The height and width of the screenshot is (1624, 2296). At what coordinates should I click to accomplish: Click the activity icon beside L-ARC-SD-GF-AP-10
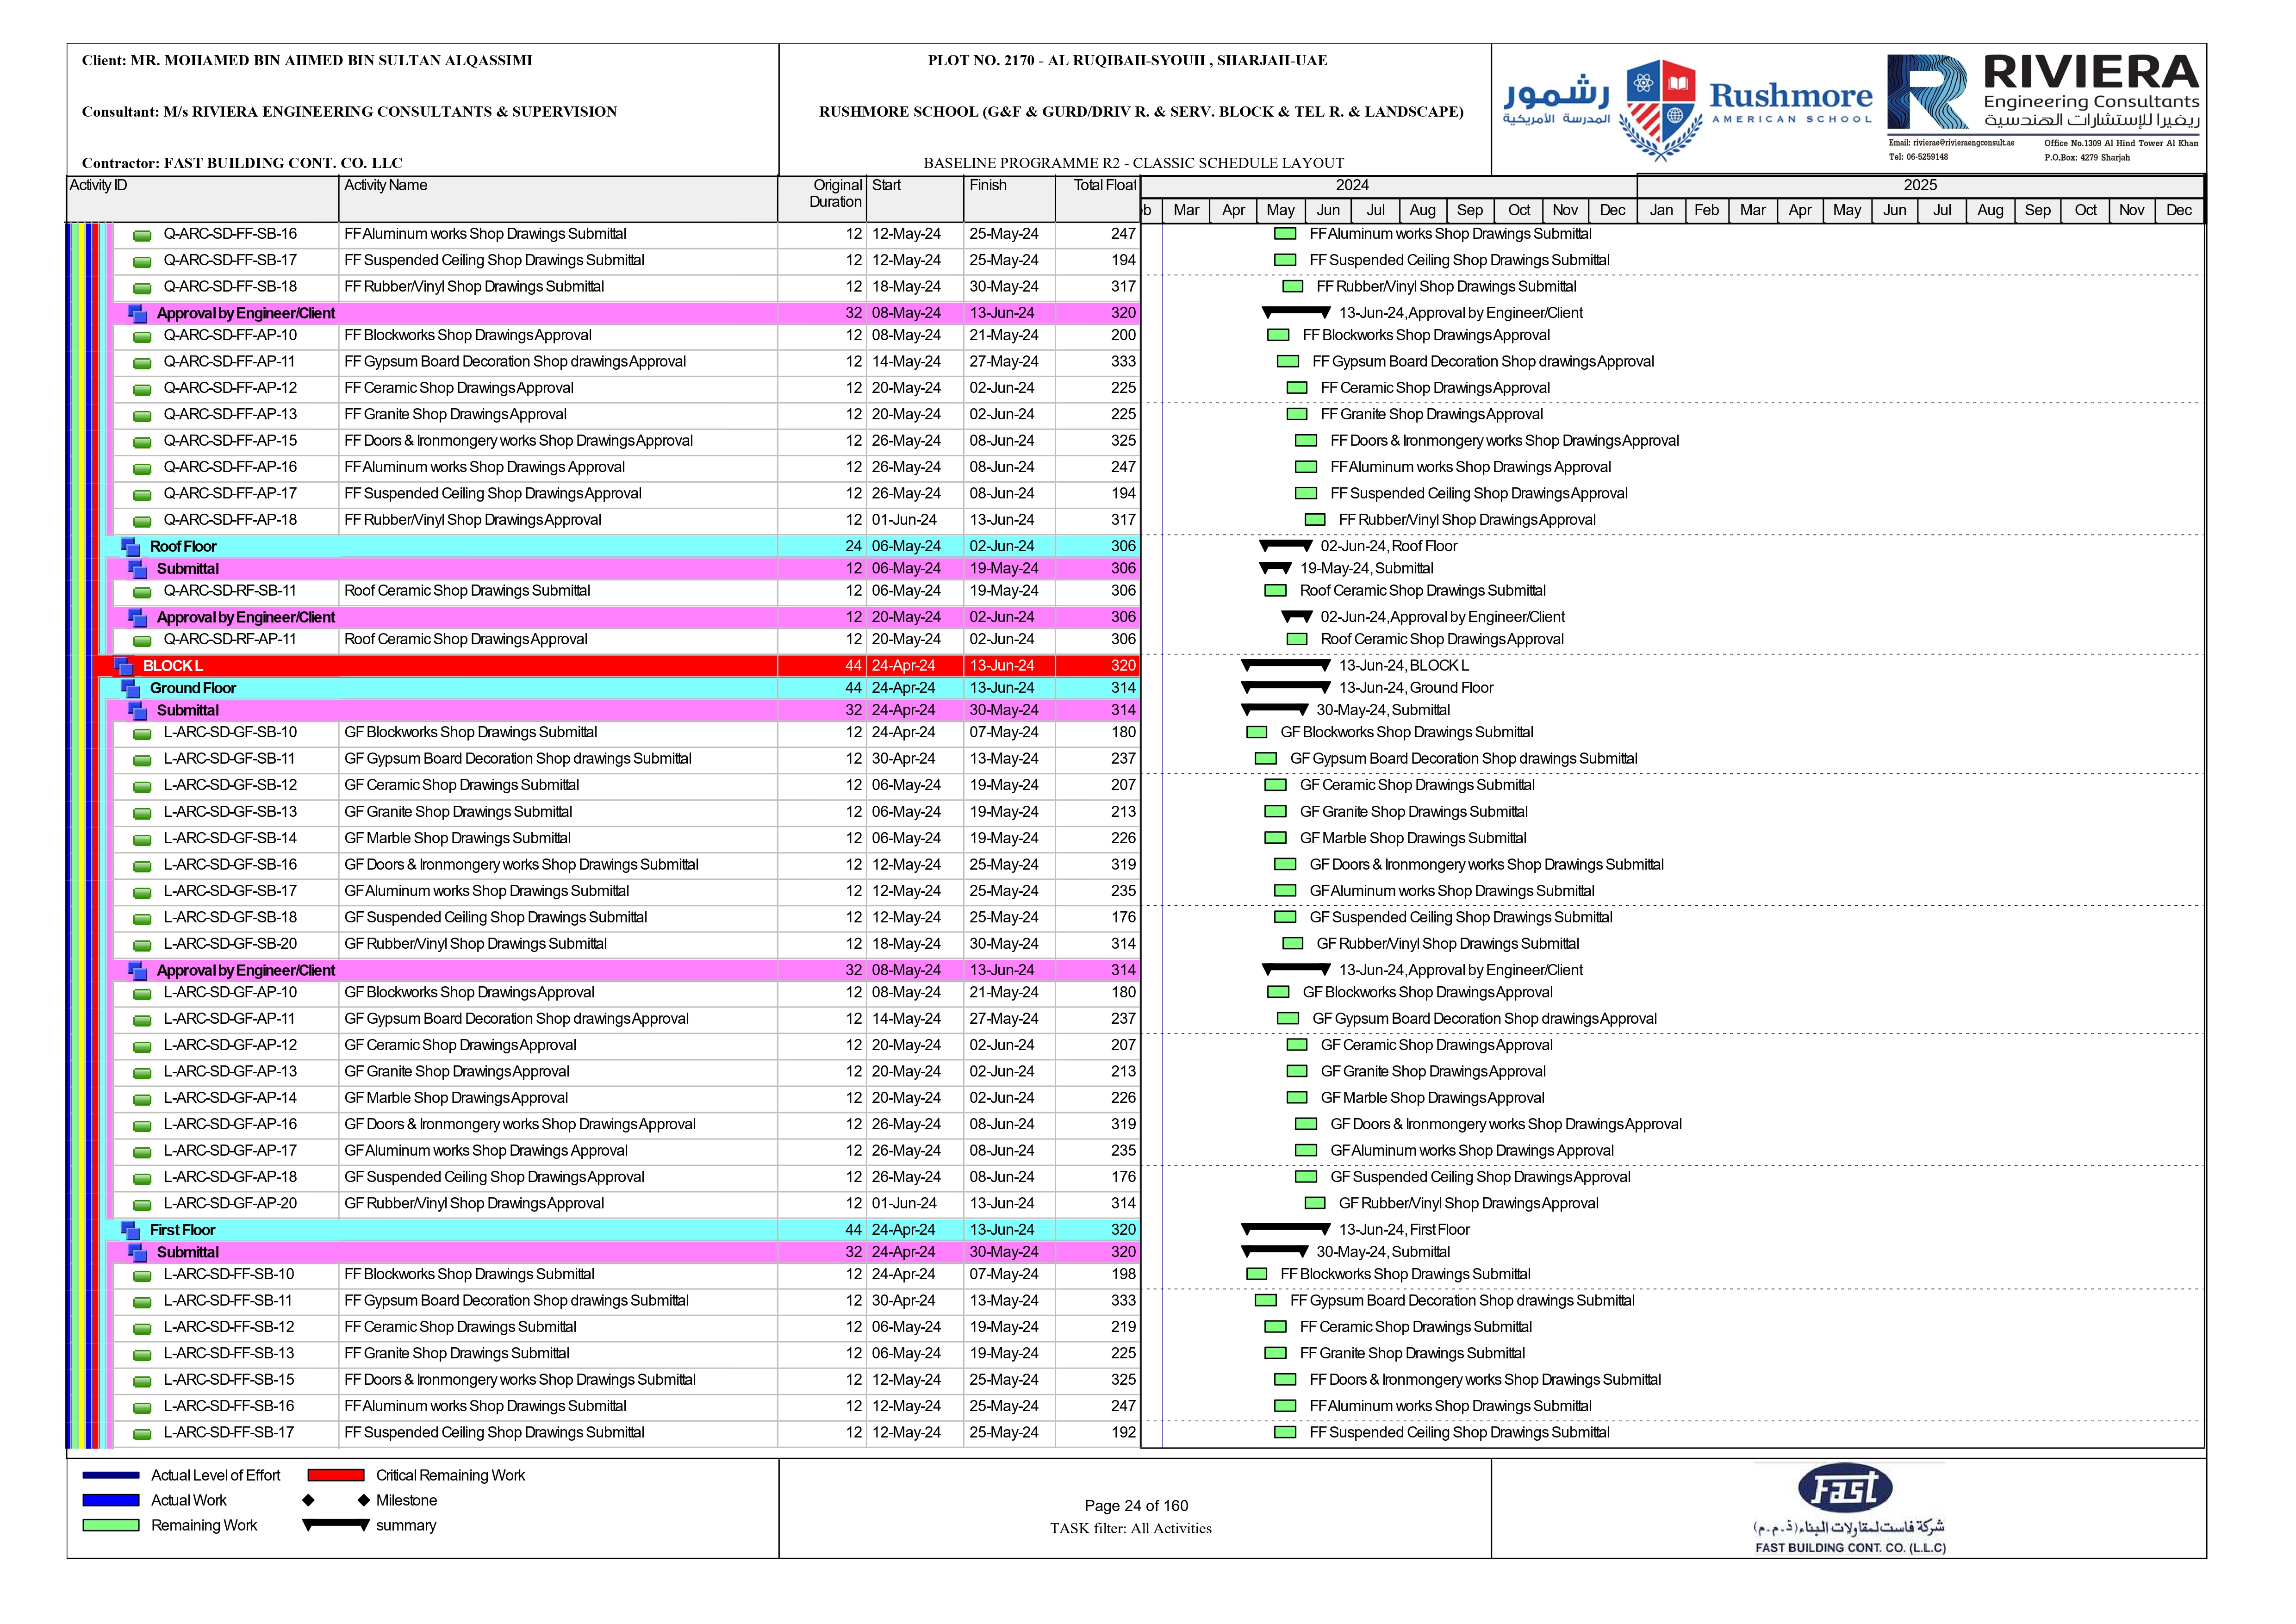[143, 994]
